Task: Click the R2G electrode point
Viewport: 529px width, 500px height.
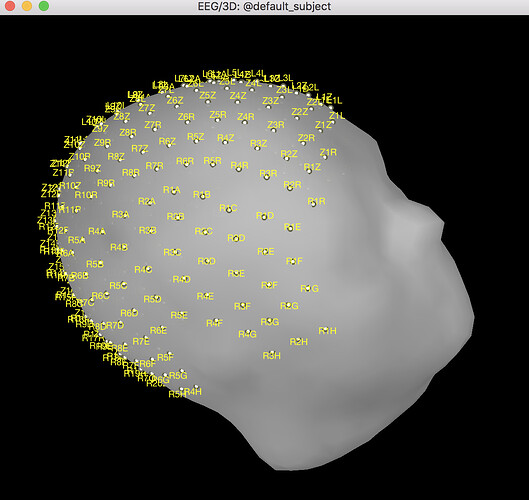Action: (x=289, y=306)
